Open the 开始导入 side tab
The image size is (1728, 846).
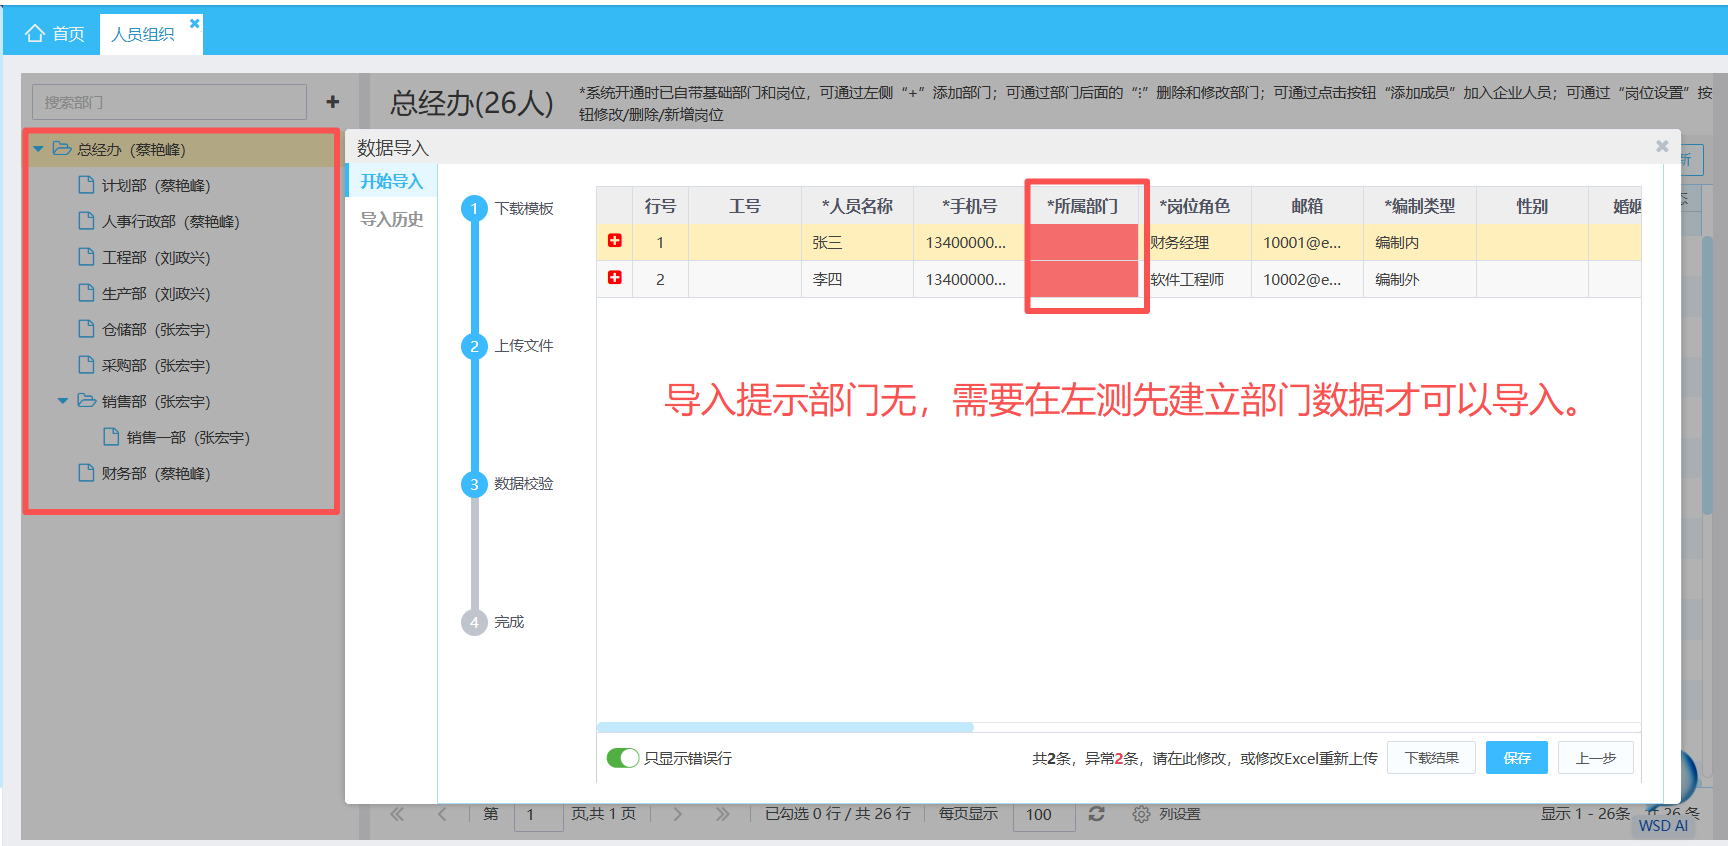tap(392, 181)
